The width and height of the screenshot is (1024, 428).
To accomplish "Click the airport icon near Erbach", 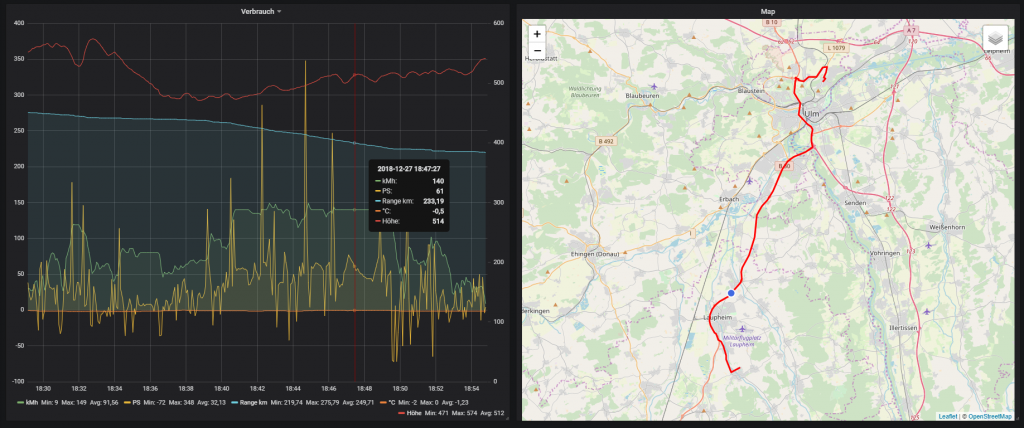I will [749, 181].
